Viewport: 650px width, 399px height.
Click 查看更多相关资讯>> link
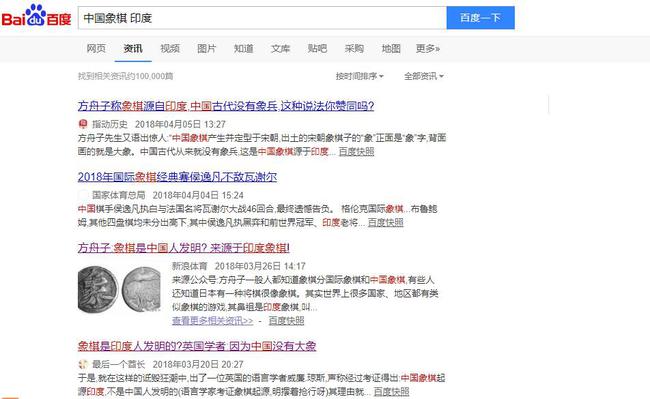click(x=213, y=321)
